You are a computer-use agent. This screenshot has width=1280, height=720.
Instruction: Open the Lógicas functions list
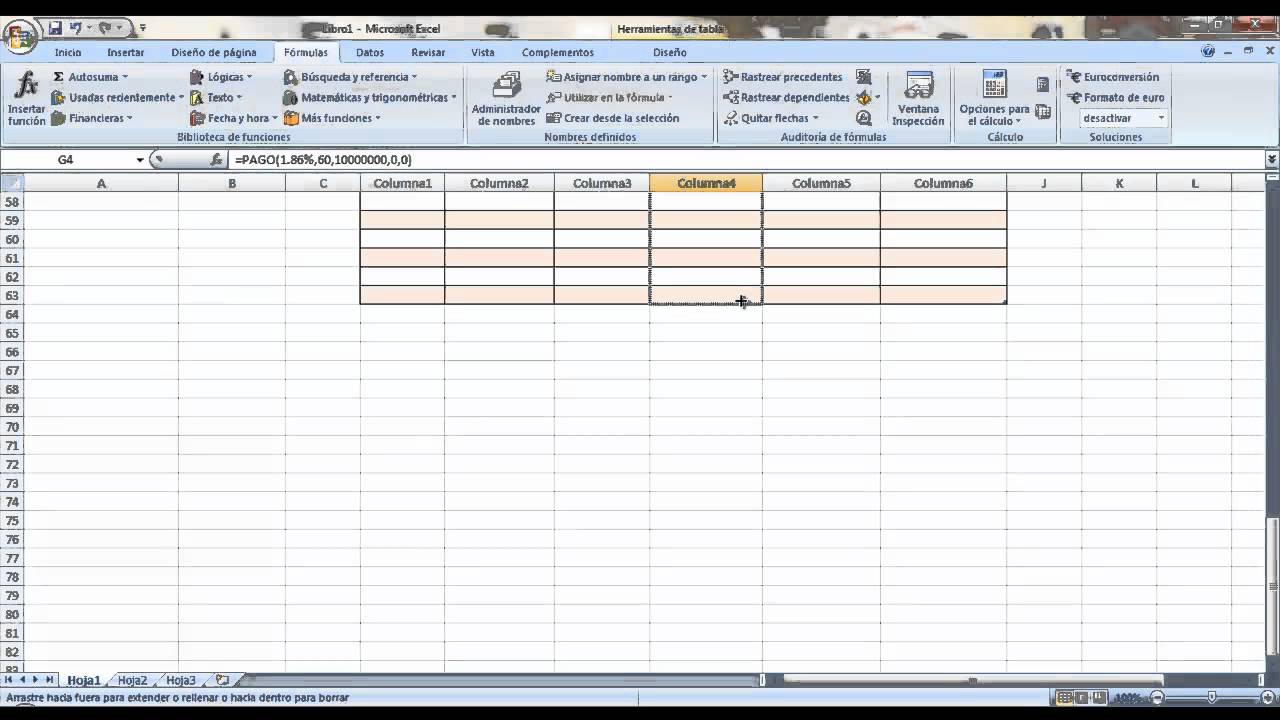220,77
